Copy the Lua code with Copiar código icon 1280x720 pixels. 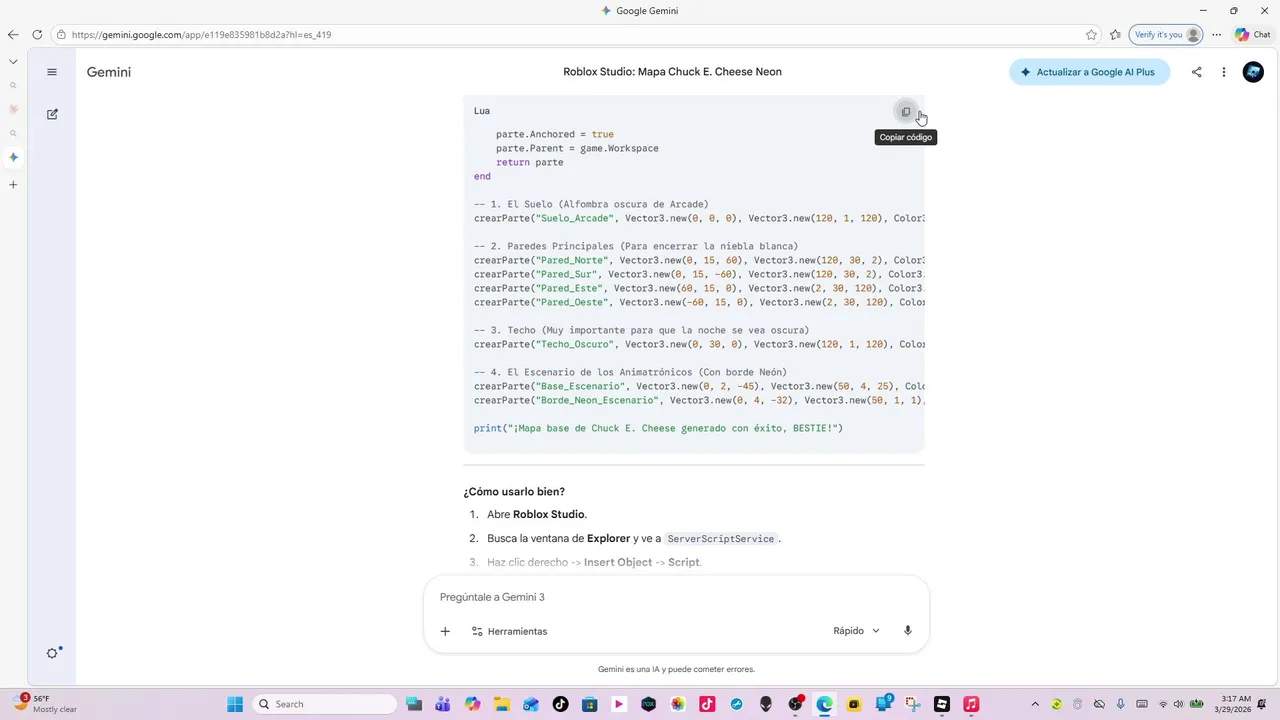click(906, 112)
